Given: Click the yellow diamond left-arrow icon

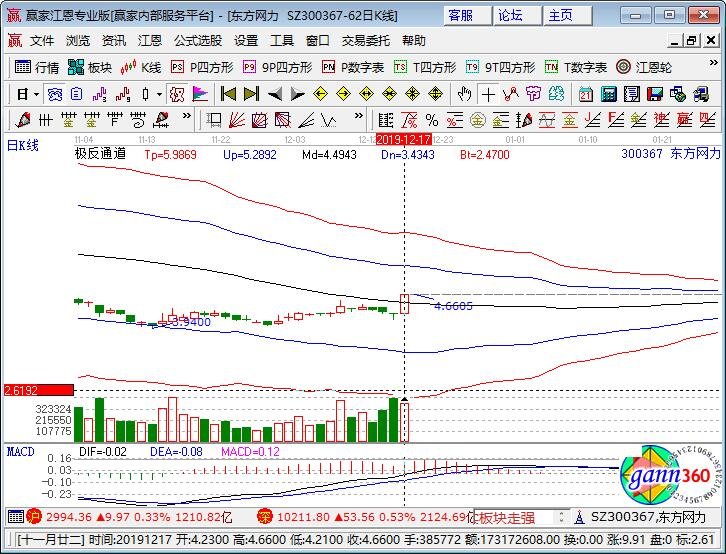Looking at the screenshot, I should [x=320, y=94].
